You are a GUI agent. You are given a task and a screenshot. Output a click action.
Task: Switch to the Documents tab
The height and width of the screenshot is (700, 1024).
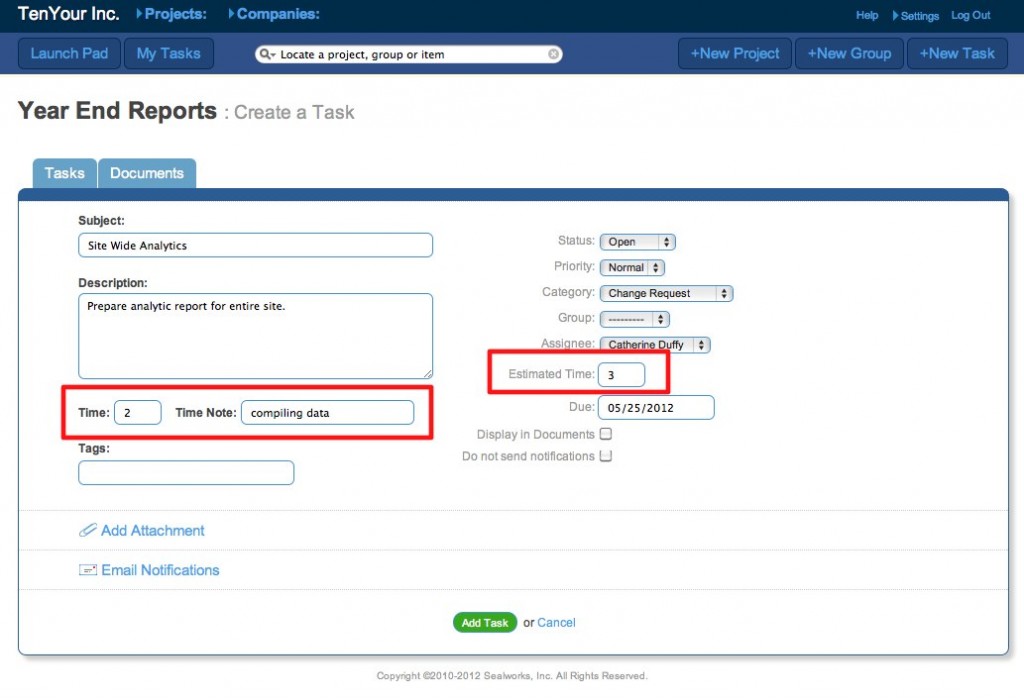[147, 173]
